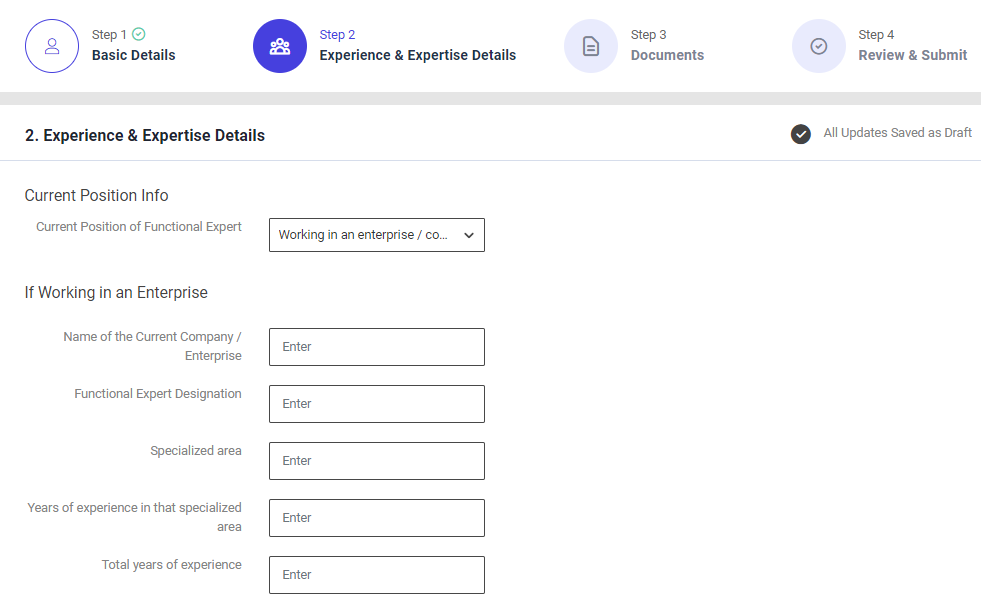Select the Step 2 group icon
This screenshot has width=981, height=599.
click(280, 46)
